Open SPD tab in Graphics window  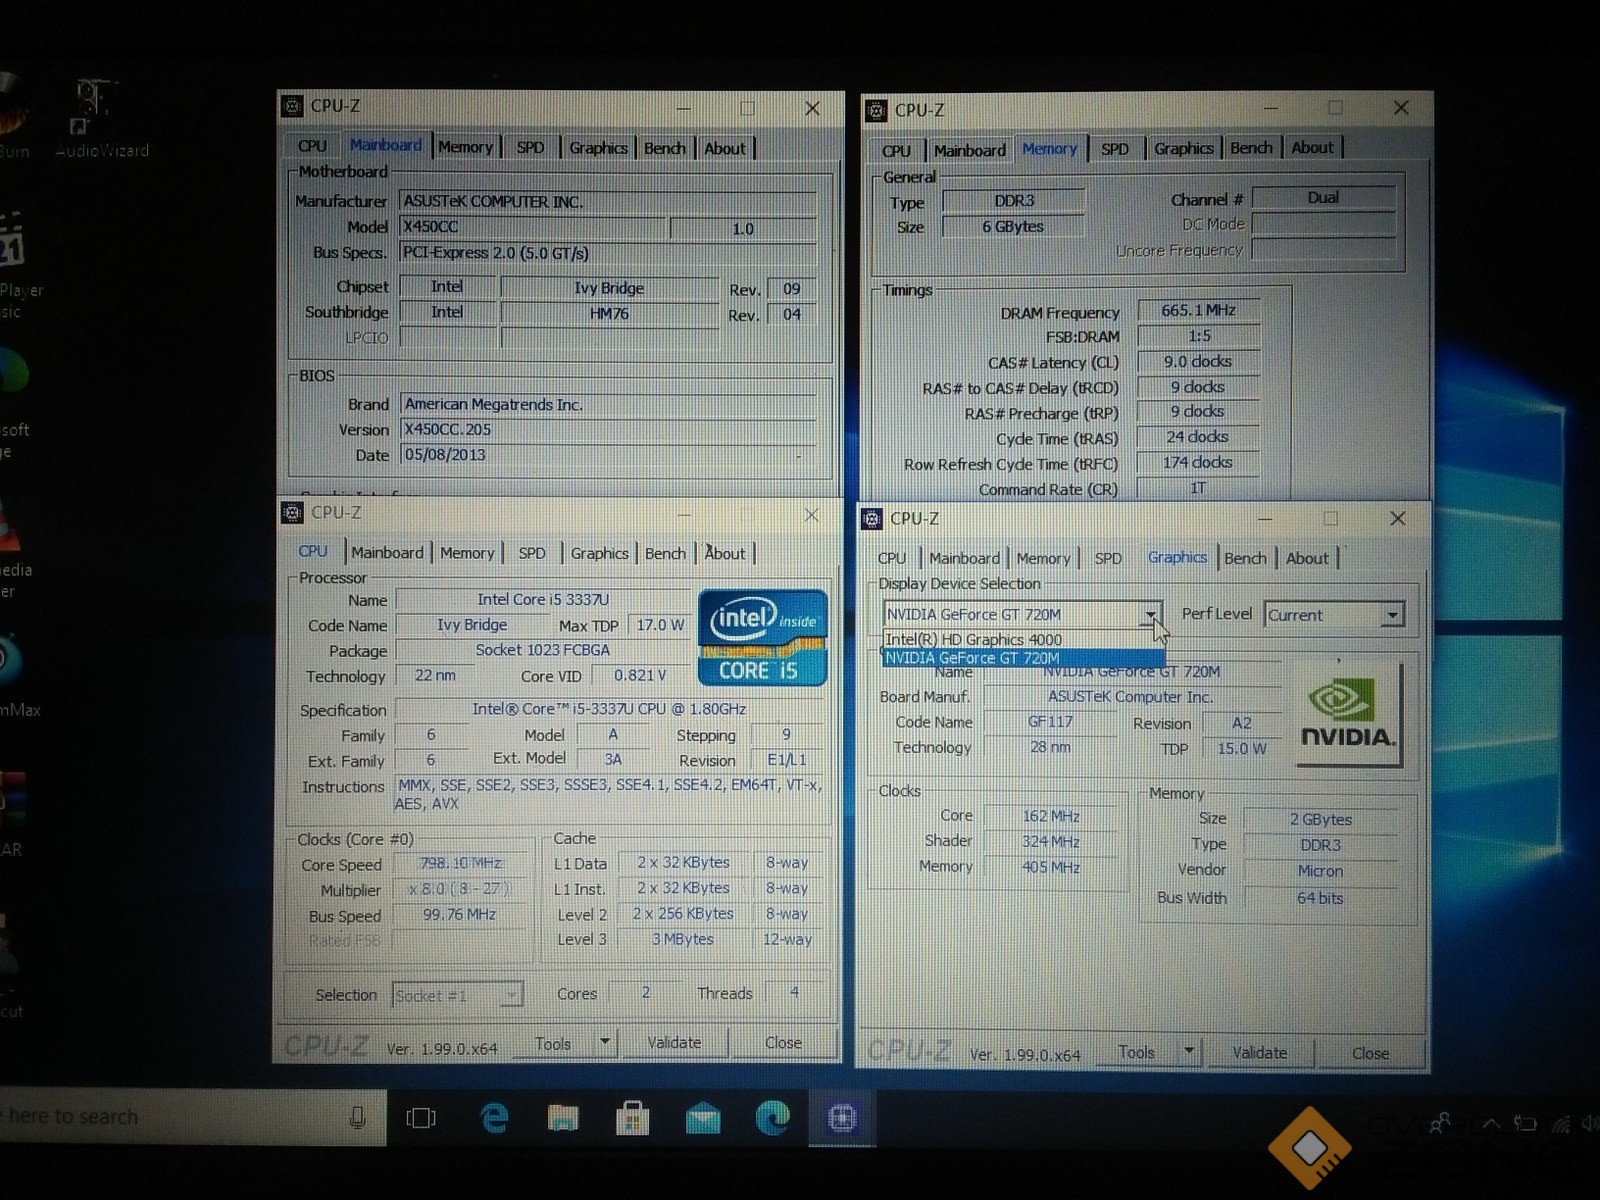1108,558
